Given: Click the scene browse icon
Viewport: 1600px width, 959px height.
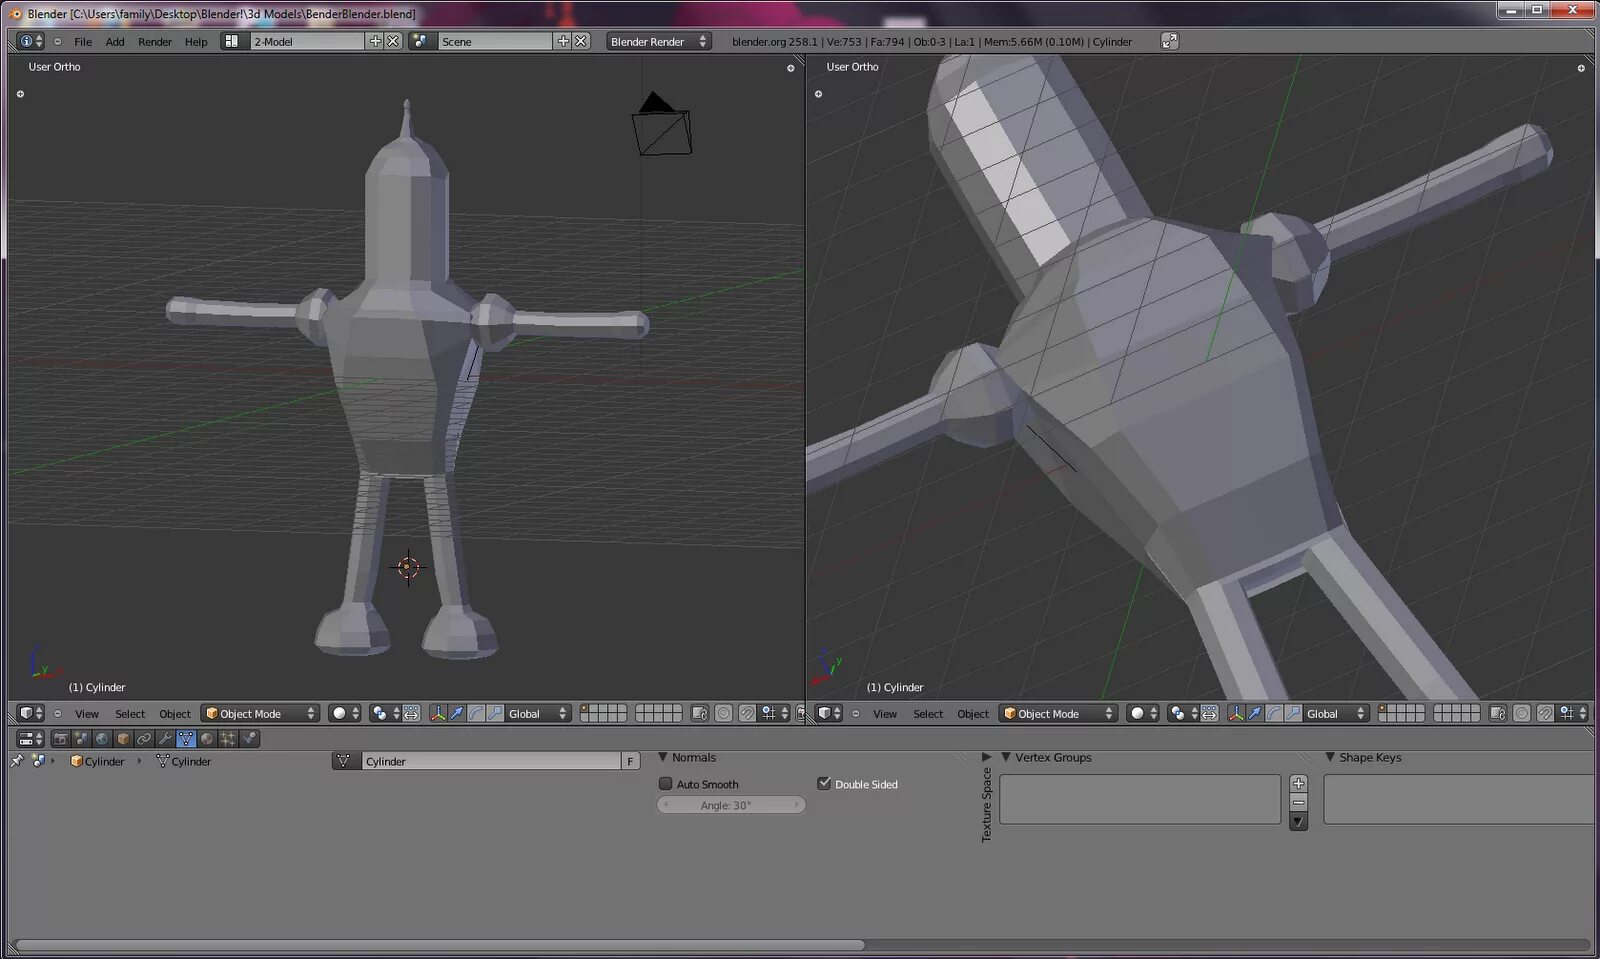Looking at the screenshot, I should [421, 41].
